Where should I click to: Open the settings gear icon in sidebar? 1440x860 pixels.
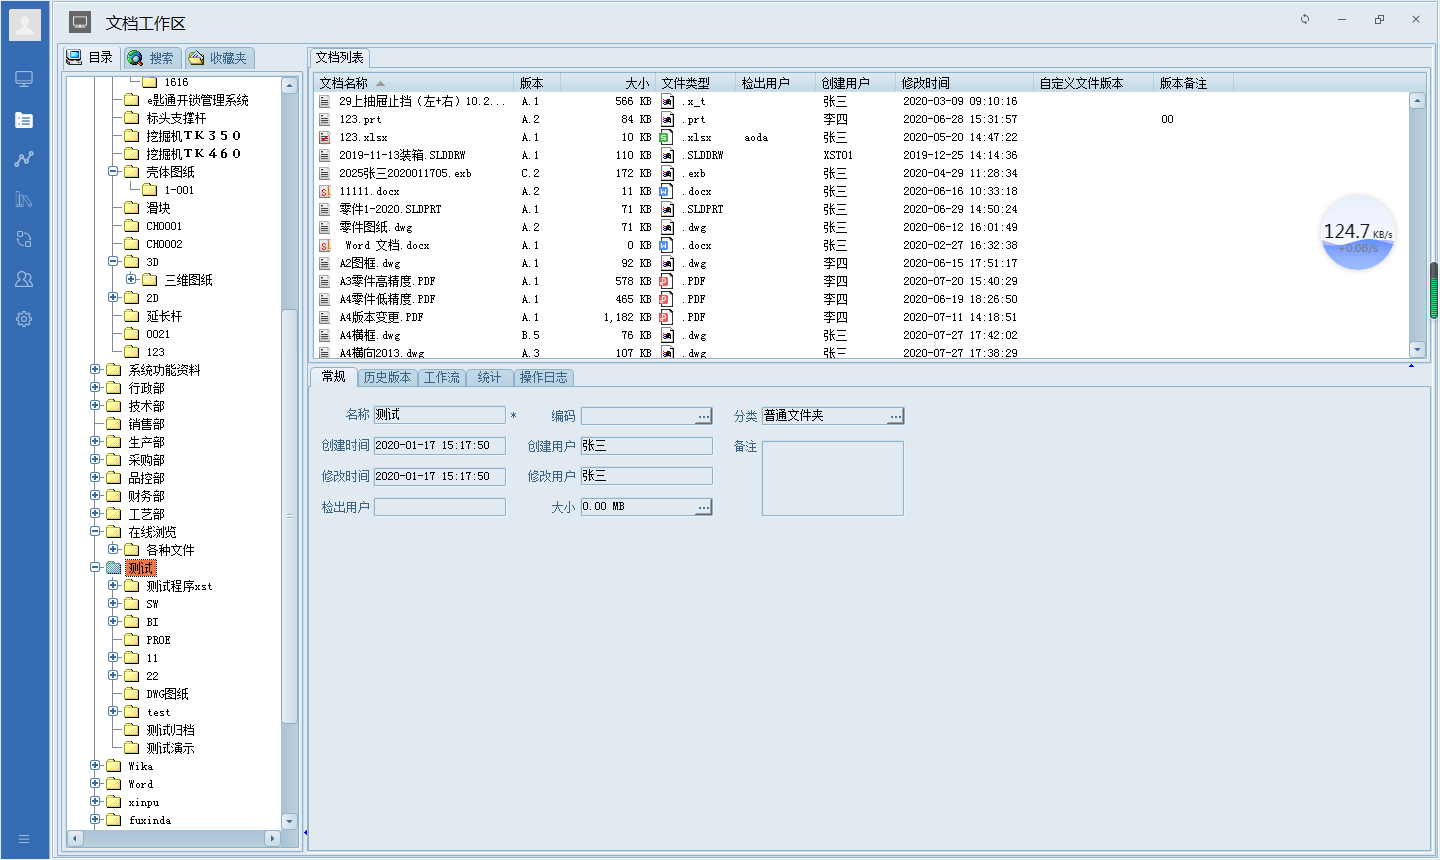24,318
